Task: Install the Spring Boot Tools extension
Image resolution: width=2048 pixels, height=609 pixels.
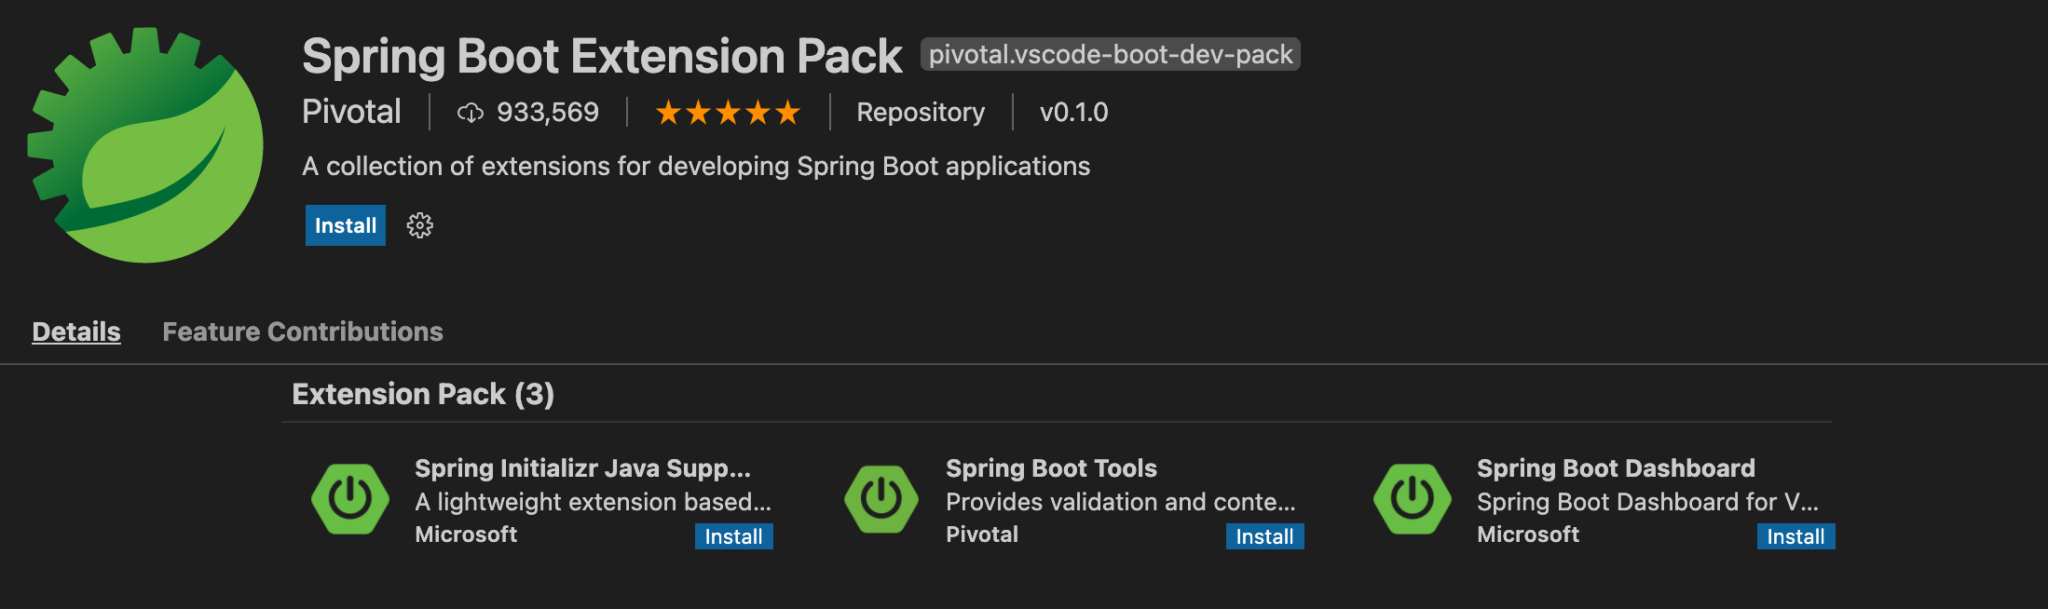Action: (x=1265, y=537)
